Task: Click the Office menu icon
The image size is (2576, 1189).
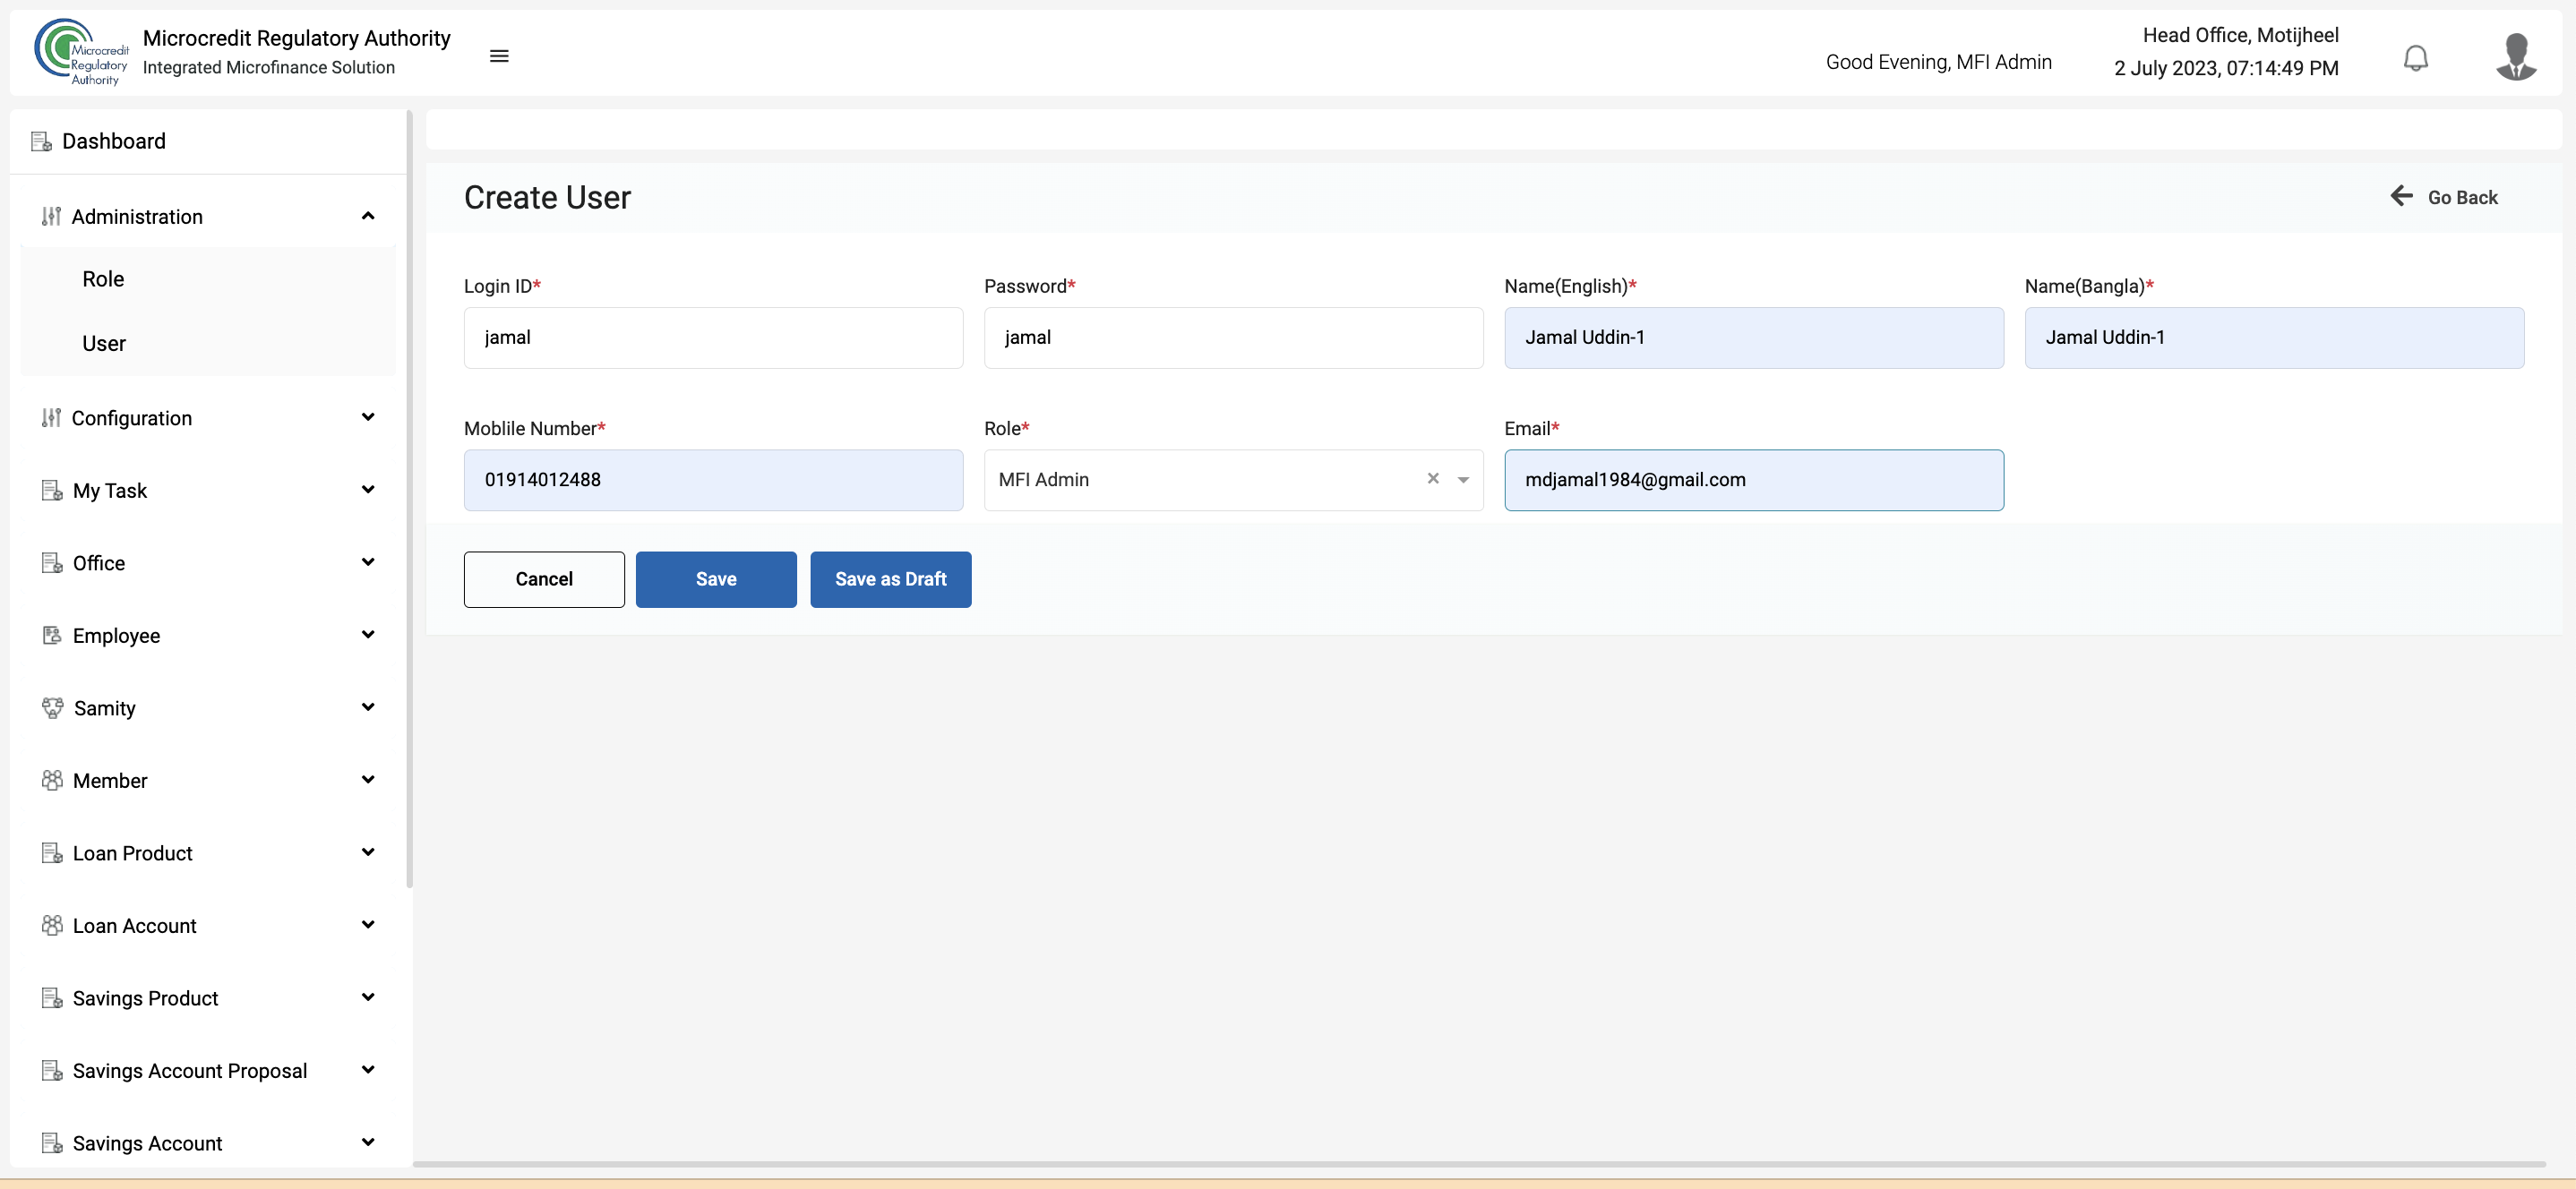Action: click(52, 562)
